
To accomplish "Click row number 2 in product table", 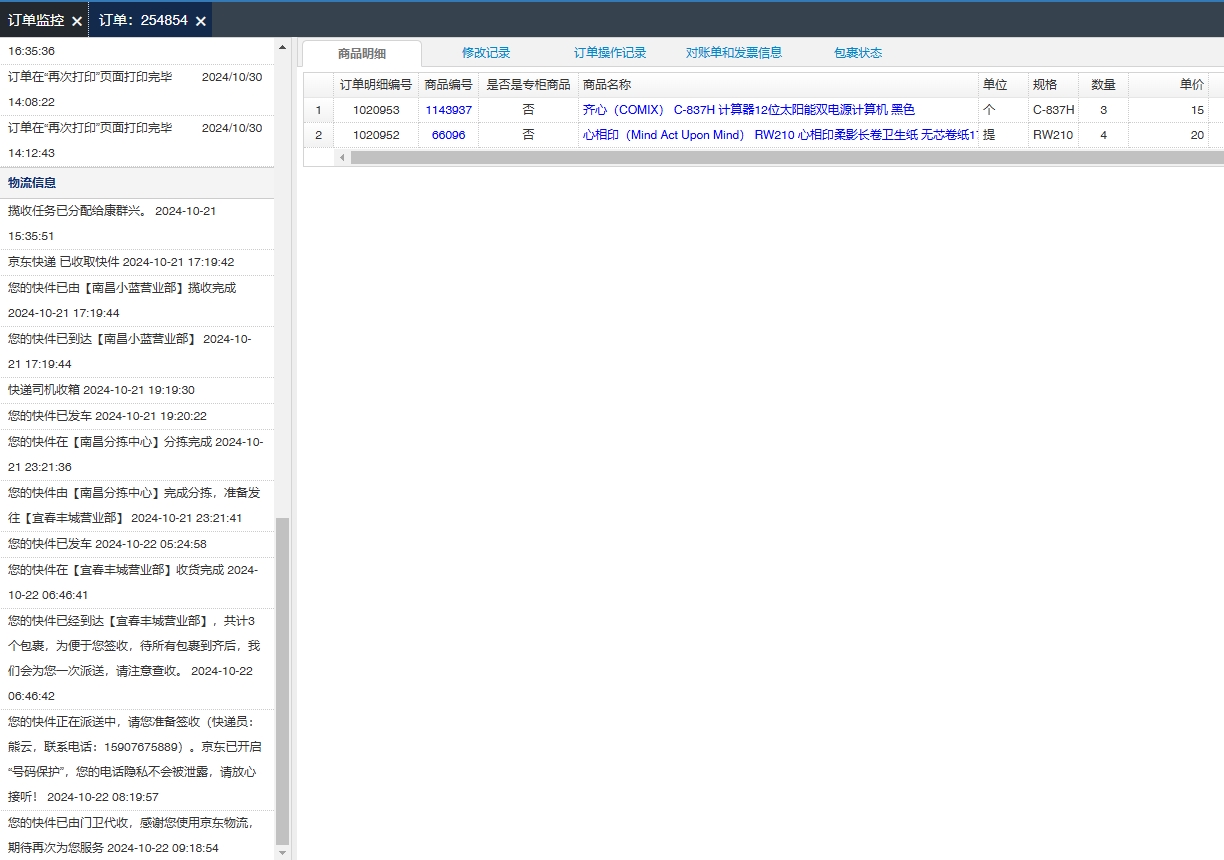I will [x=319, y=135].
